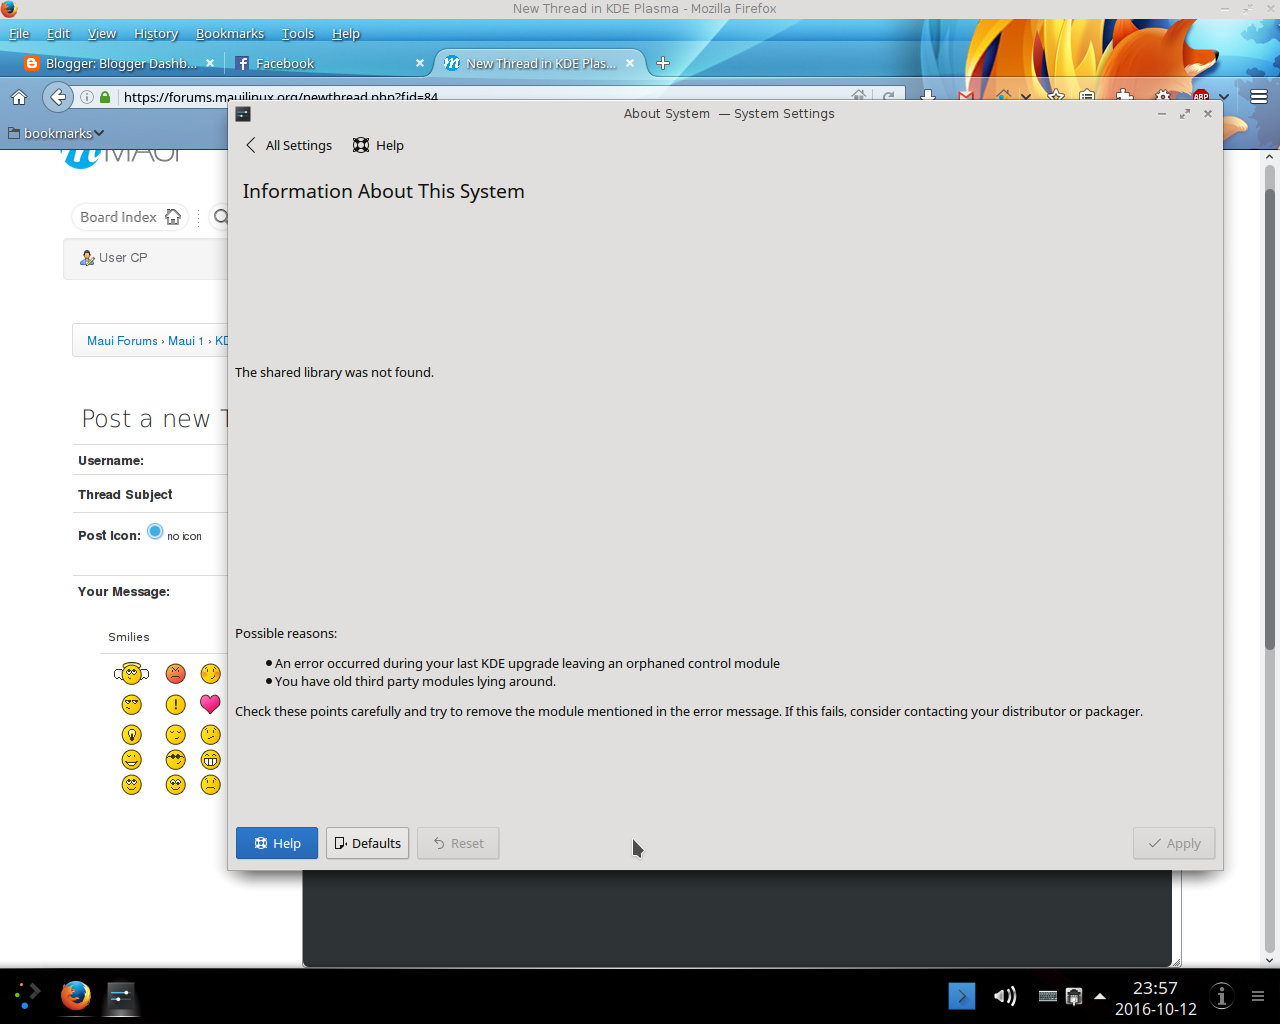Viewport: 1280px width, 1024px height.
Task: Click the browser back arrow button
Action: (58, 97)
